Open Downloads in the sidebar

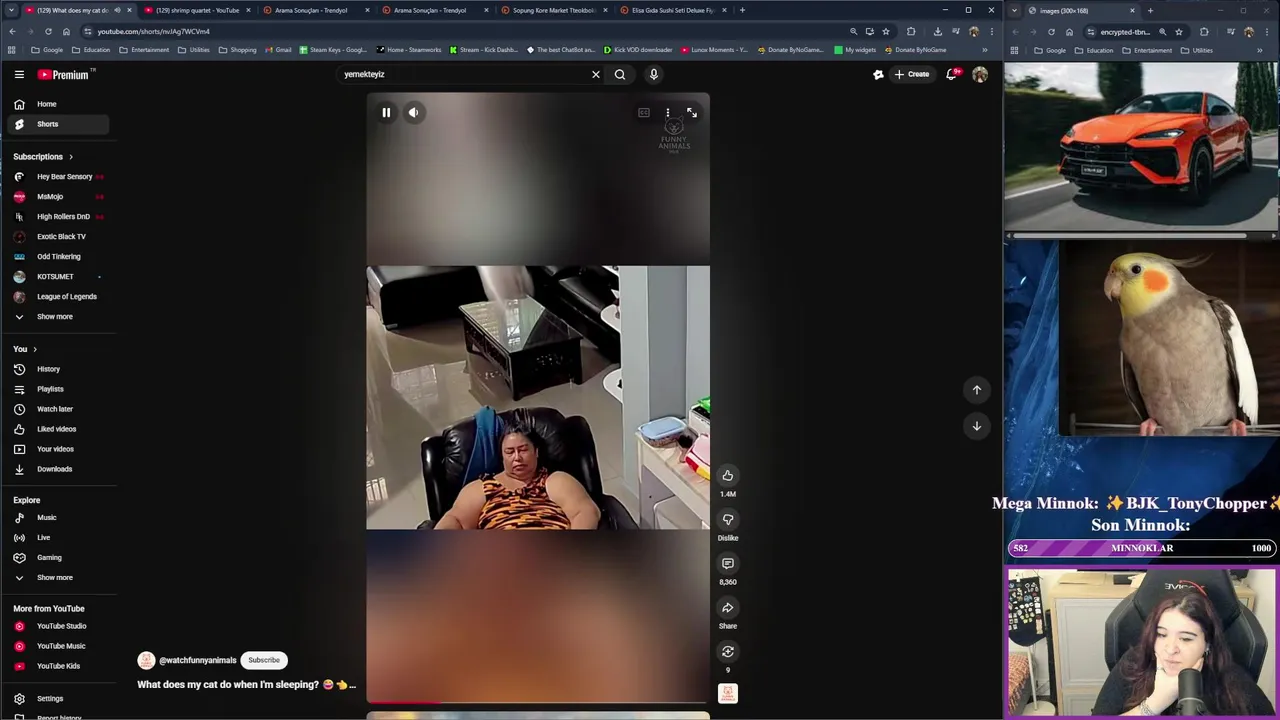click(x=60, y=469)
